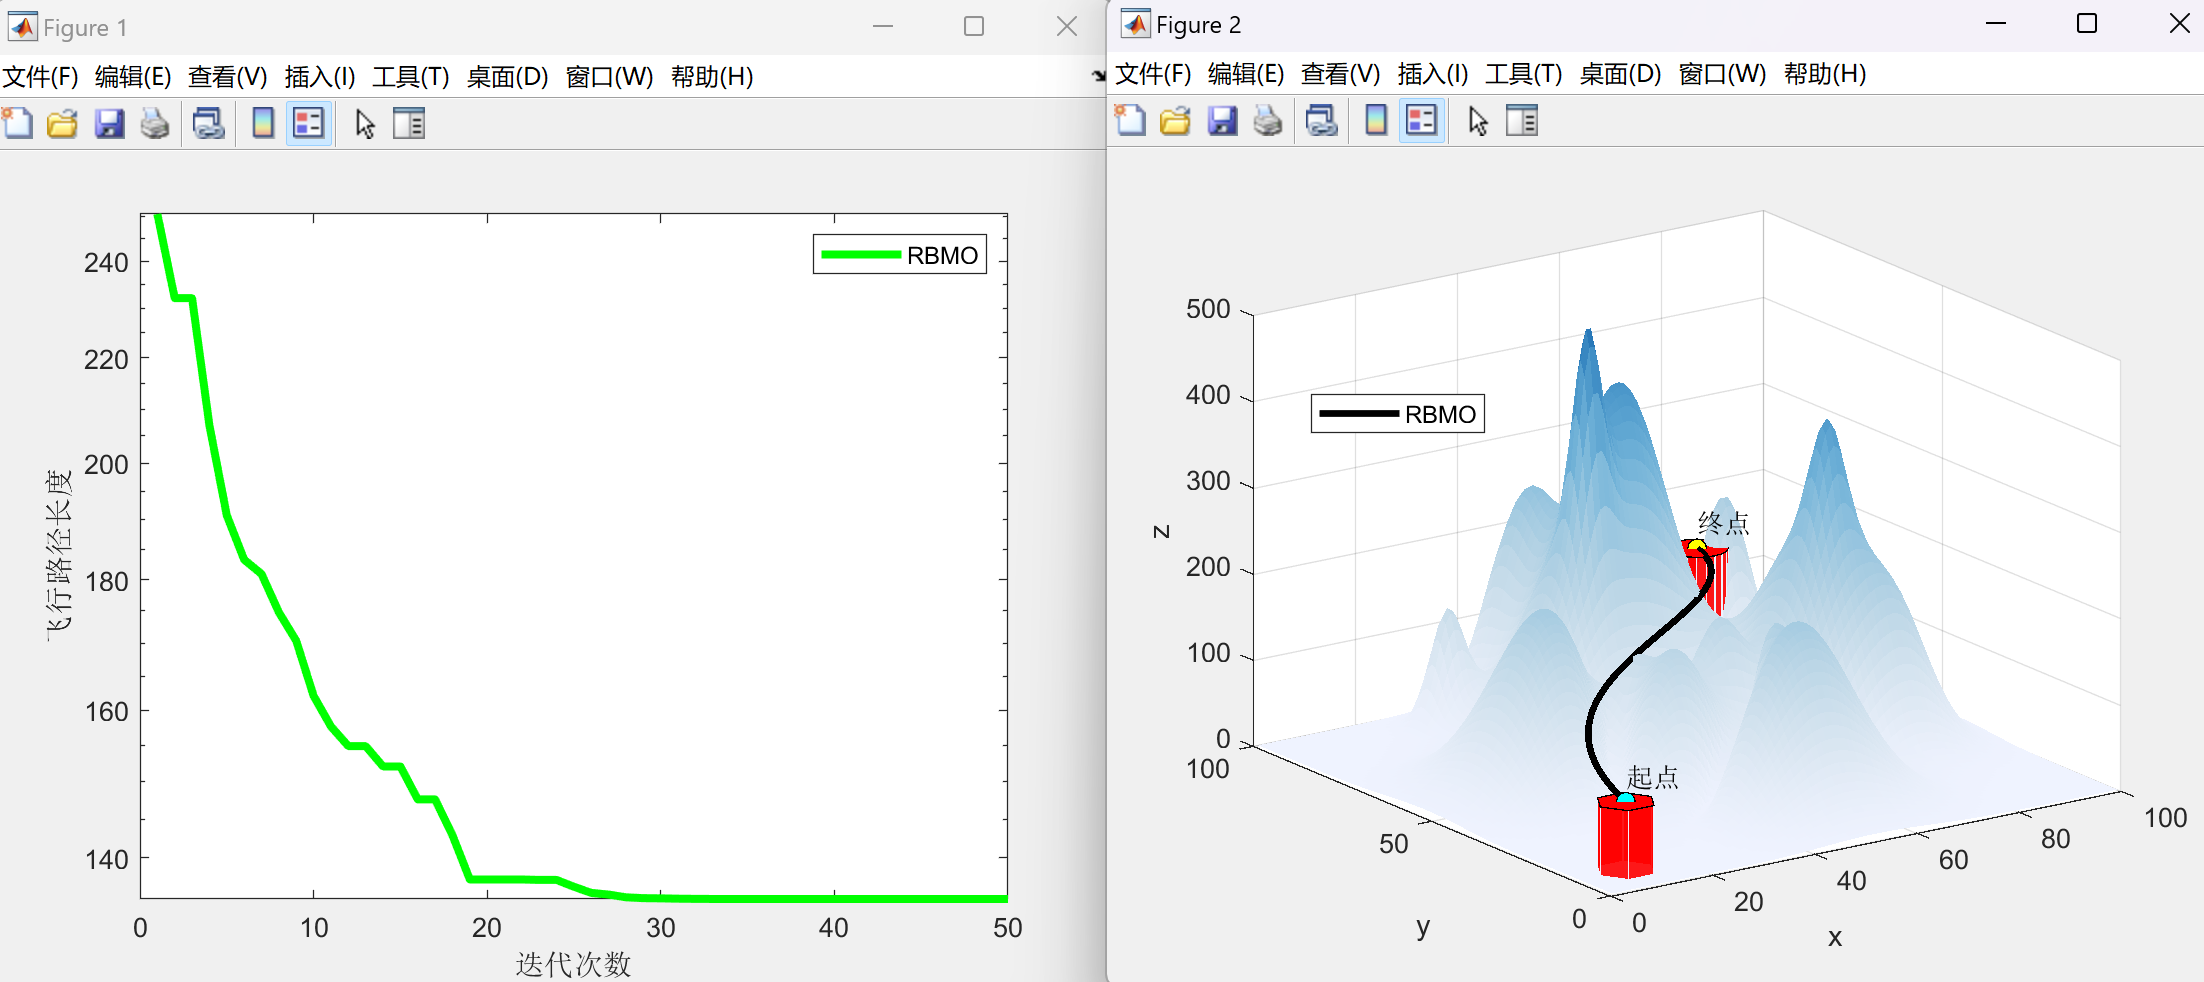Viewport: 2204px width, 982px height.
Task: Select 帮助(H) menu in Figure 1
Action: (x=711, y=77)
